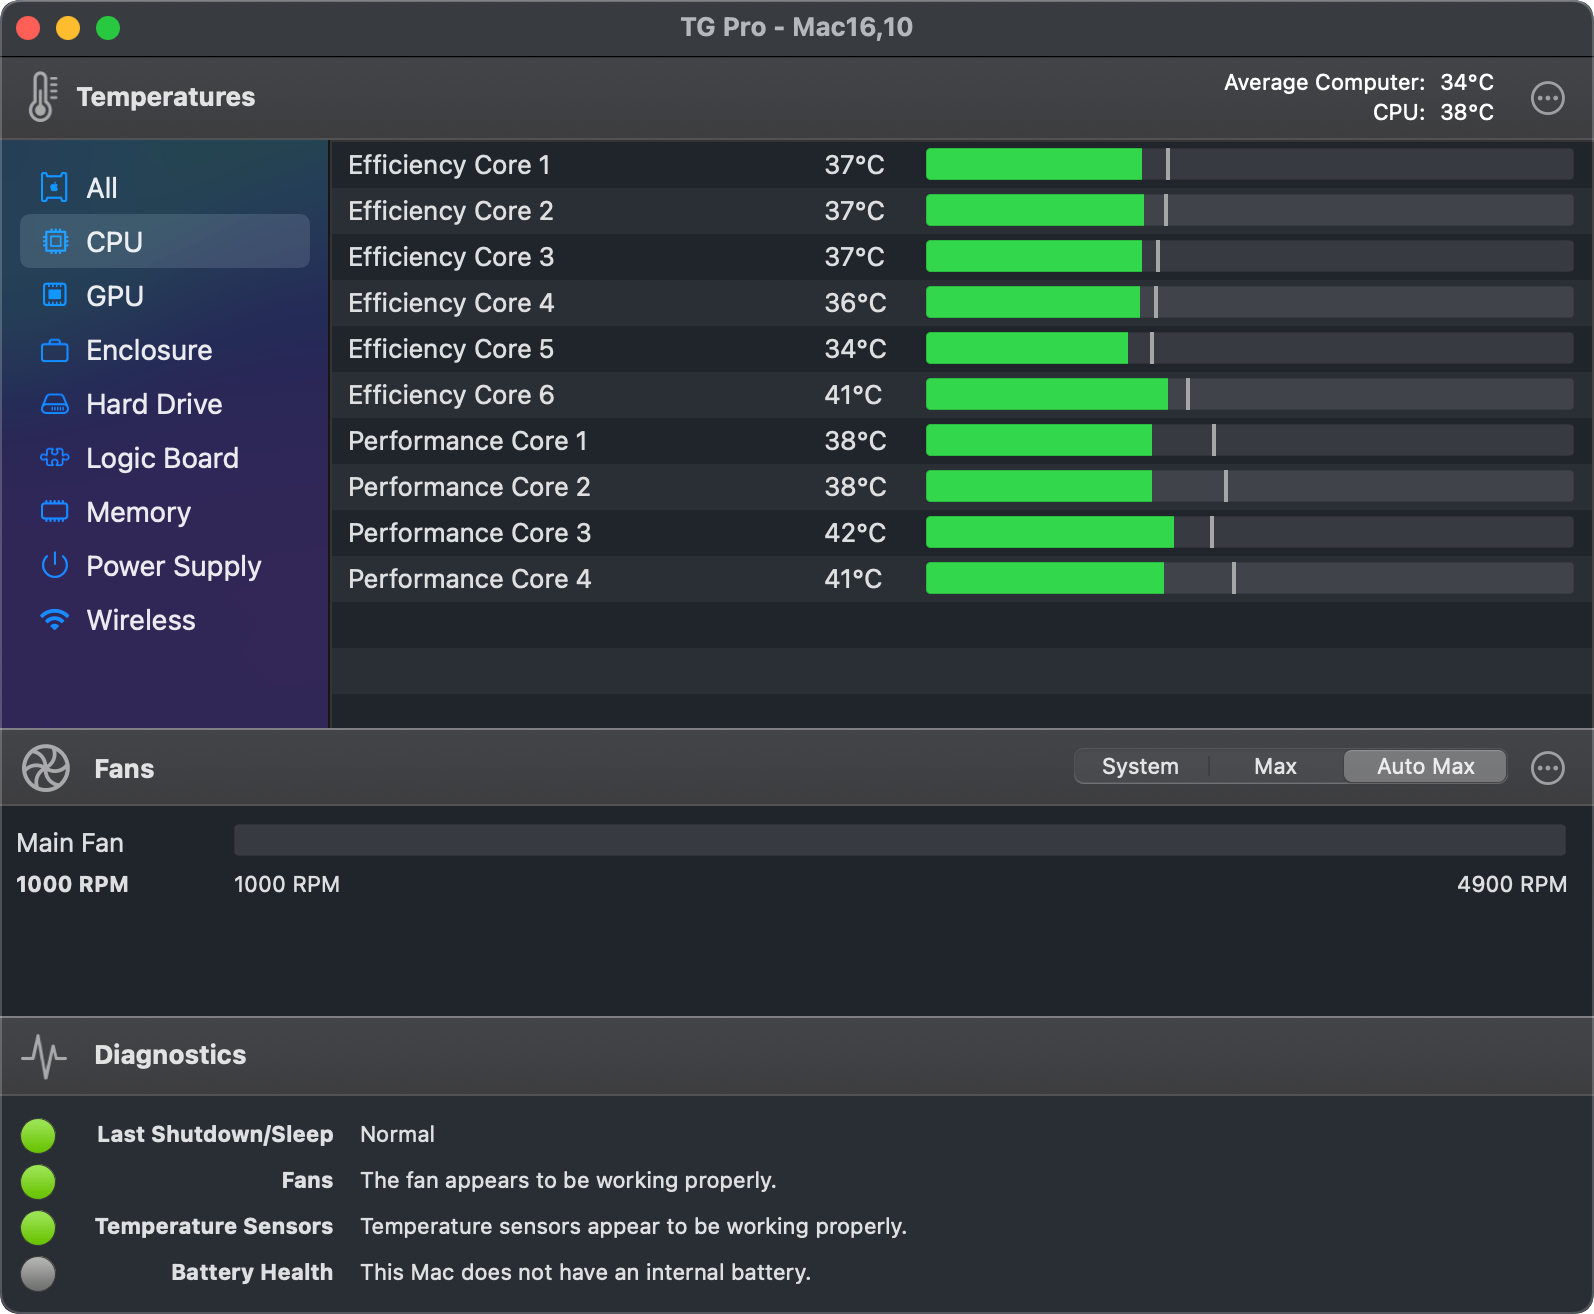Select Power Supply in the sidebar
Screen dimensions: 1594x1314
[173, 566]
